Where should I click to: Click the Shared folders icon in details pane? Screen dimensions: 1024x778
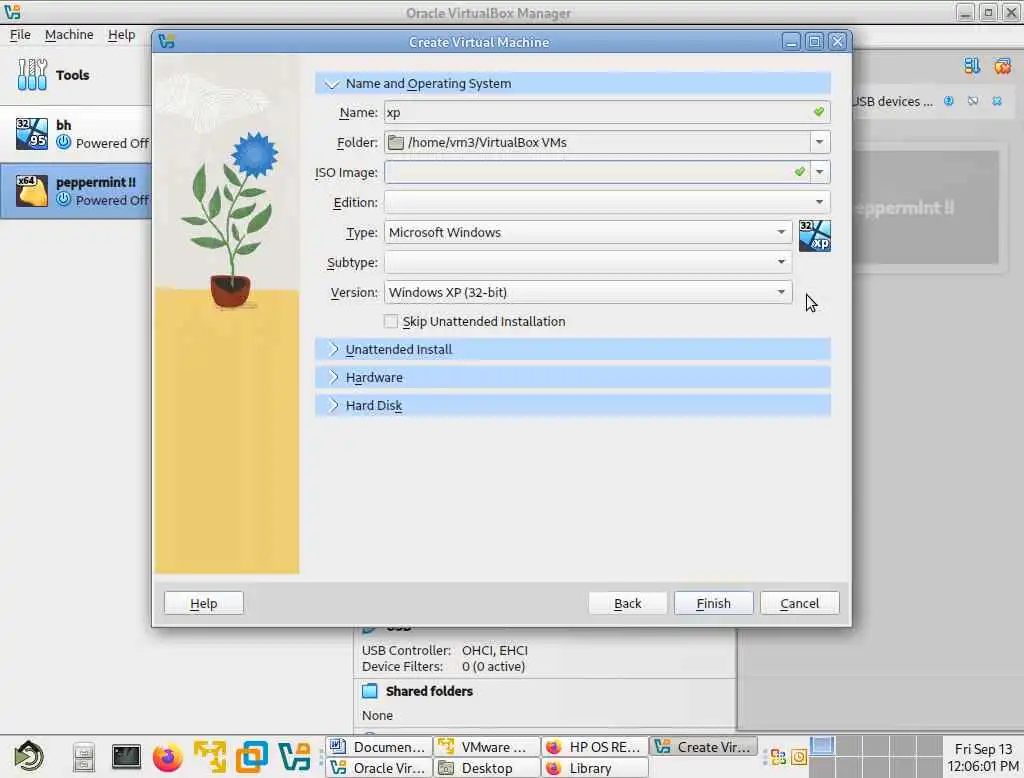click(370, 690)
